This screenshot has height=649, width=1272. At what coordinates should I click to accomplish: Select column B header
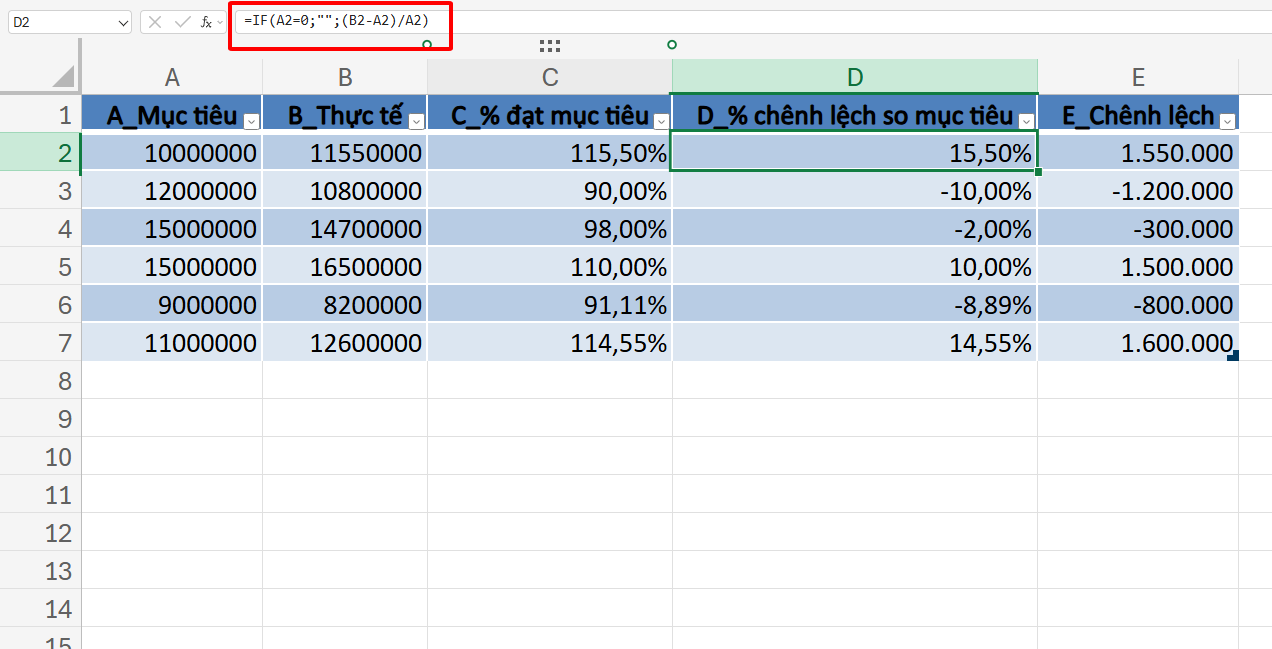click(345, 77)
